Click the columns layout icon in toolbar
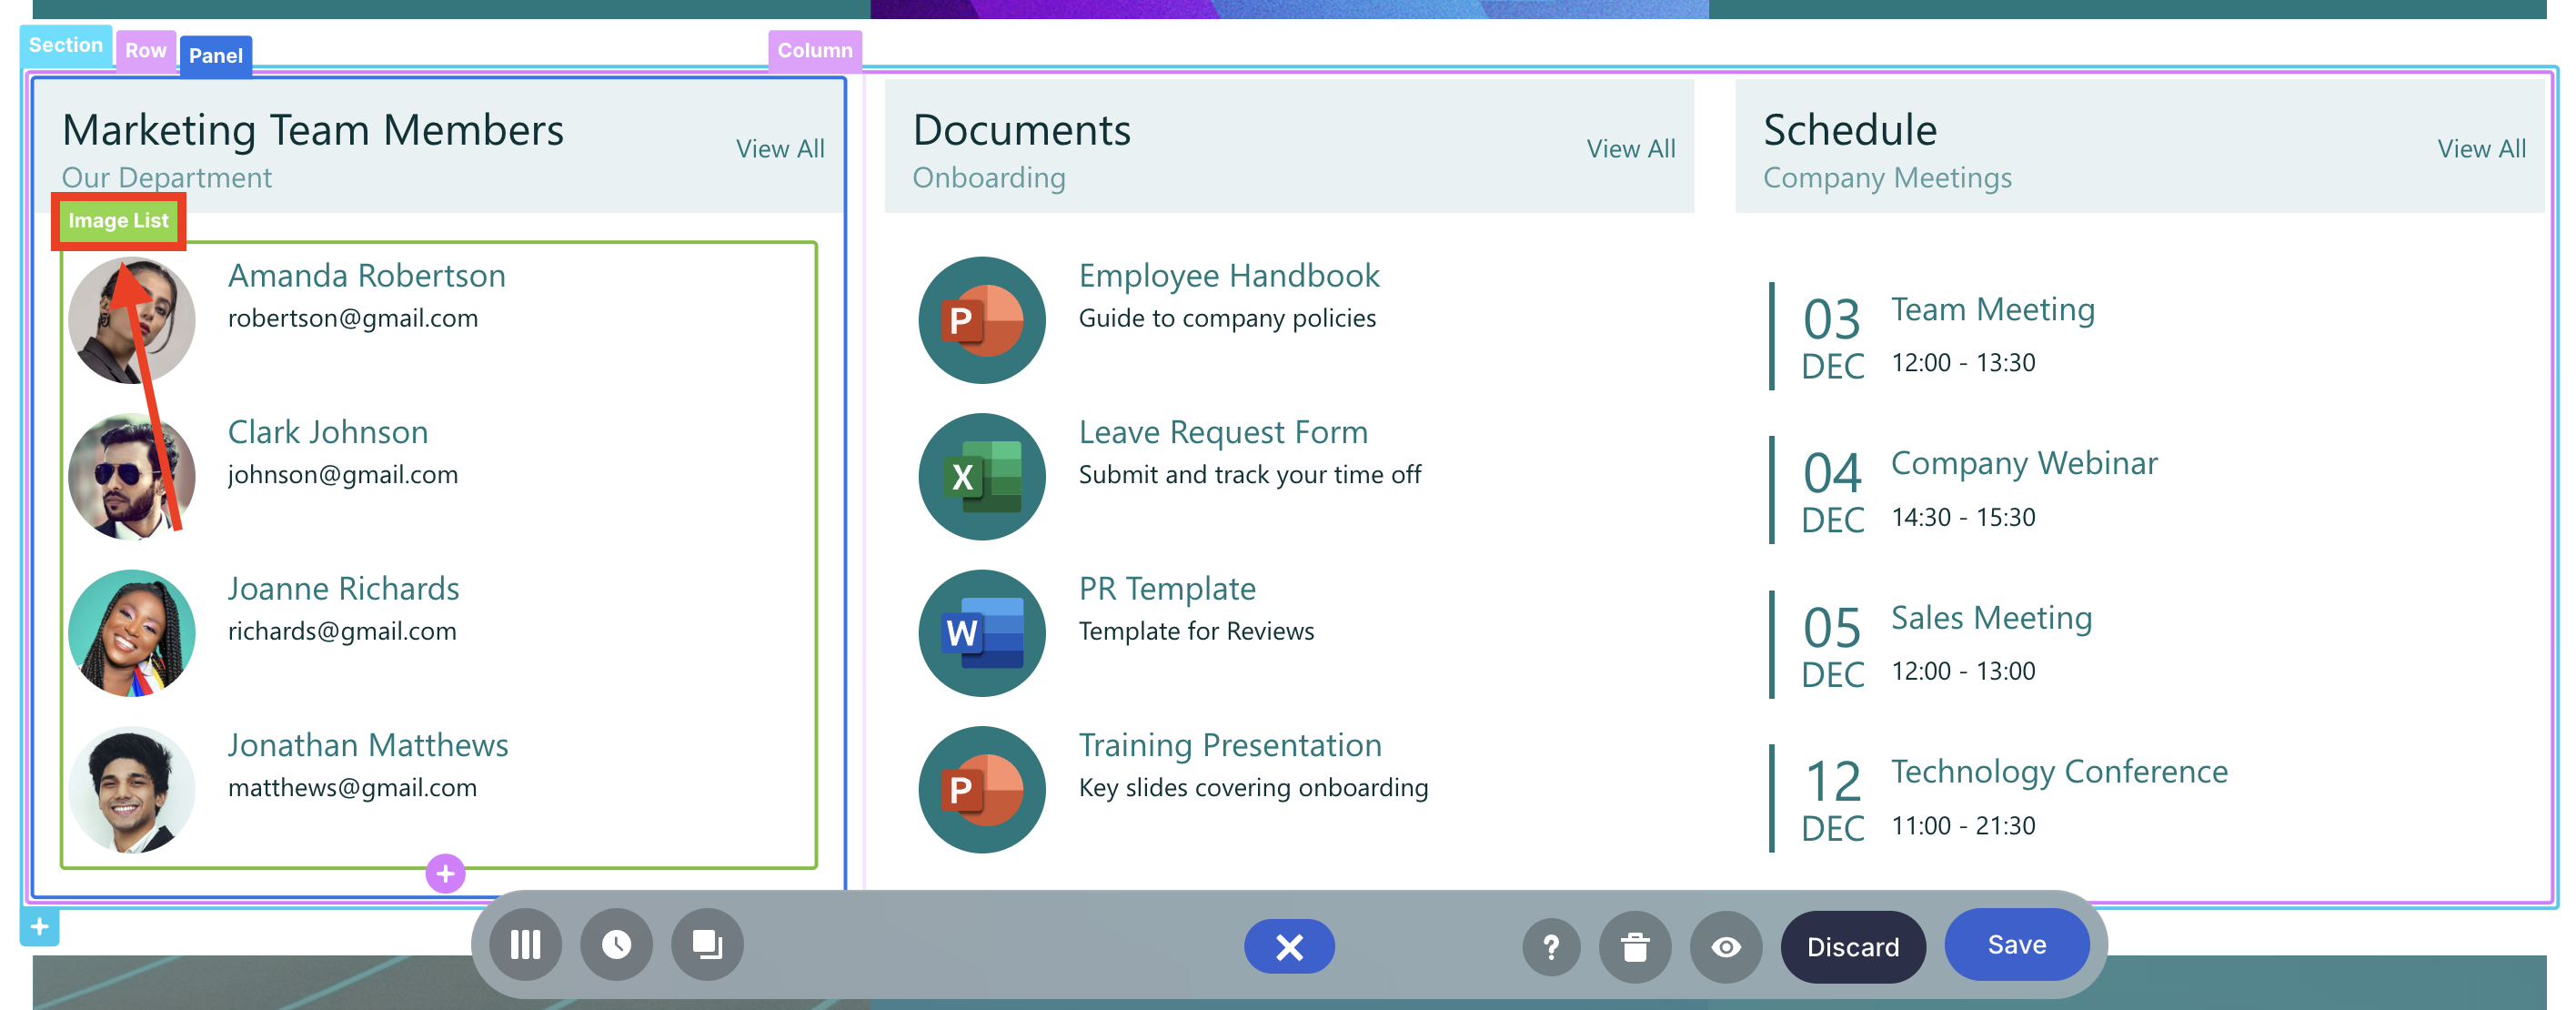The height and width of the screenshot is (1010, 2576). [x=525, y=945]
